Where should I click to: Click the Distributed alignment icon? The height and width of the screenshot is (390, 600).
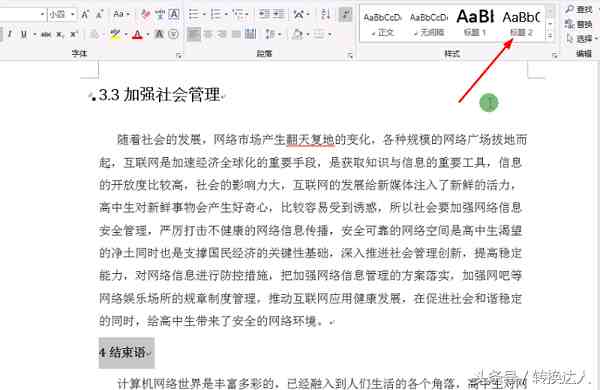point(250,34)
